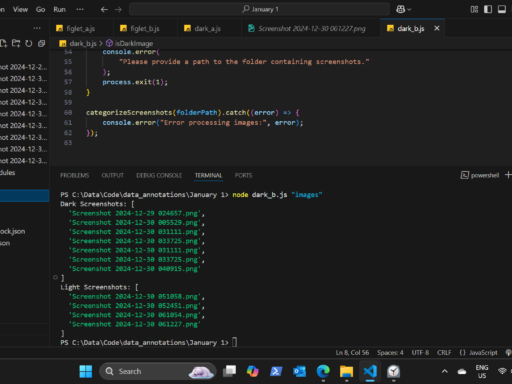Open the Explorer views and more actions ellipsis

(37, 28)
